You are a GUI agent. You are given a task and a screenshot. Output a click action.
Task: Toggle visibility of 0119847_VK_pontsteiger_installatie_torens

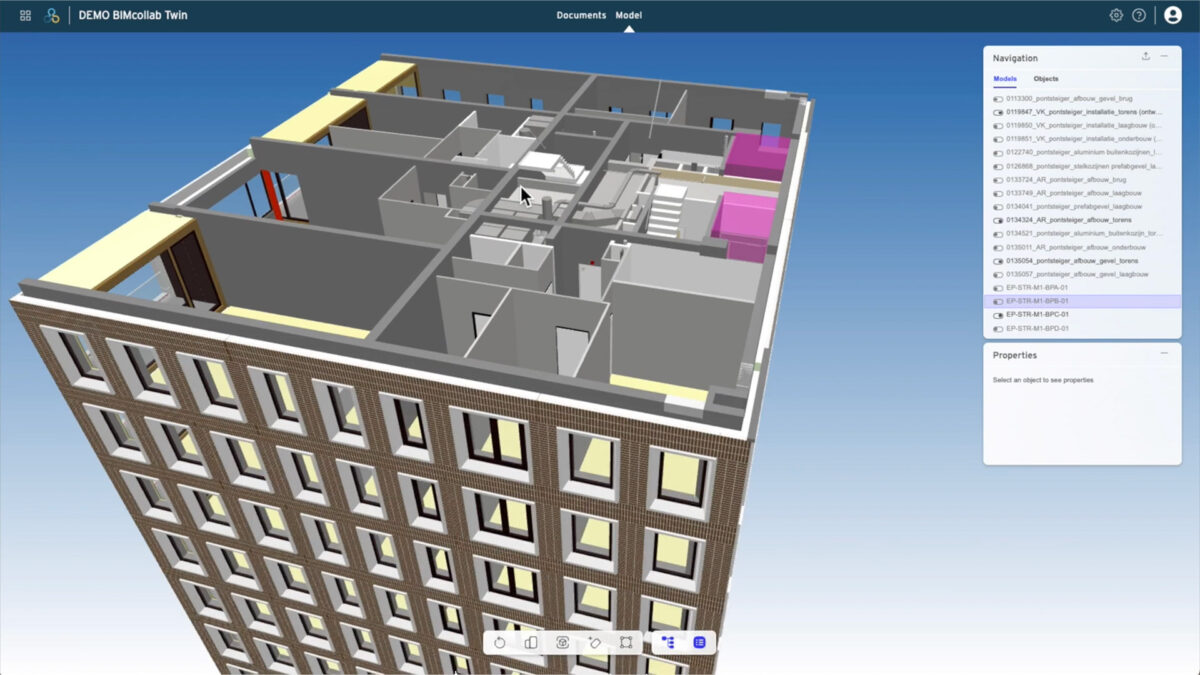pyautogui.click(x=997, y=113)
